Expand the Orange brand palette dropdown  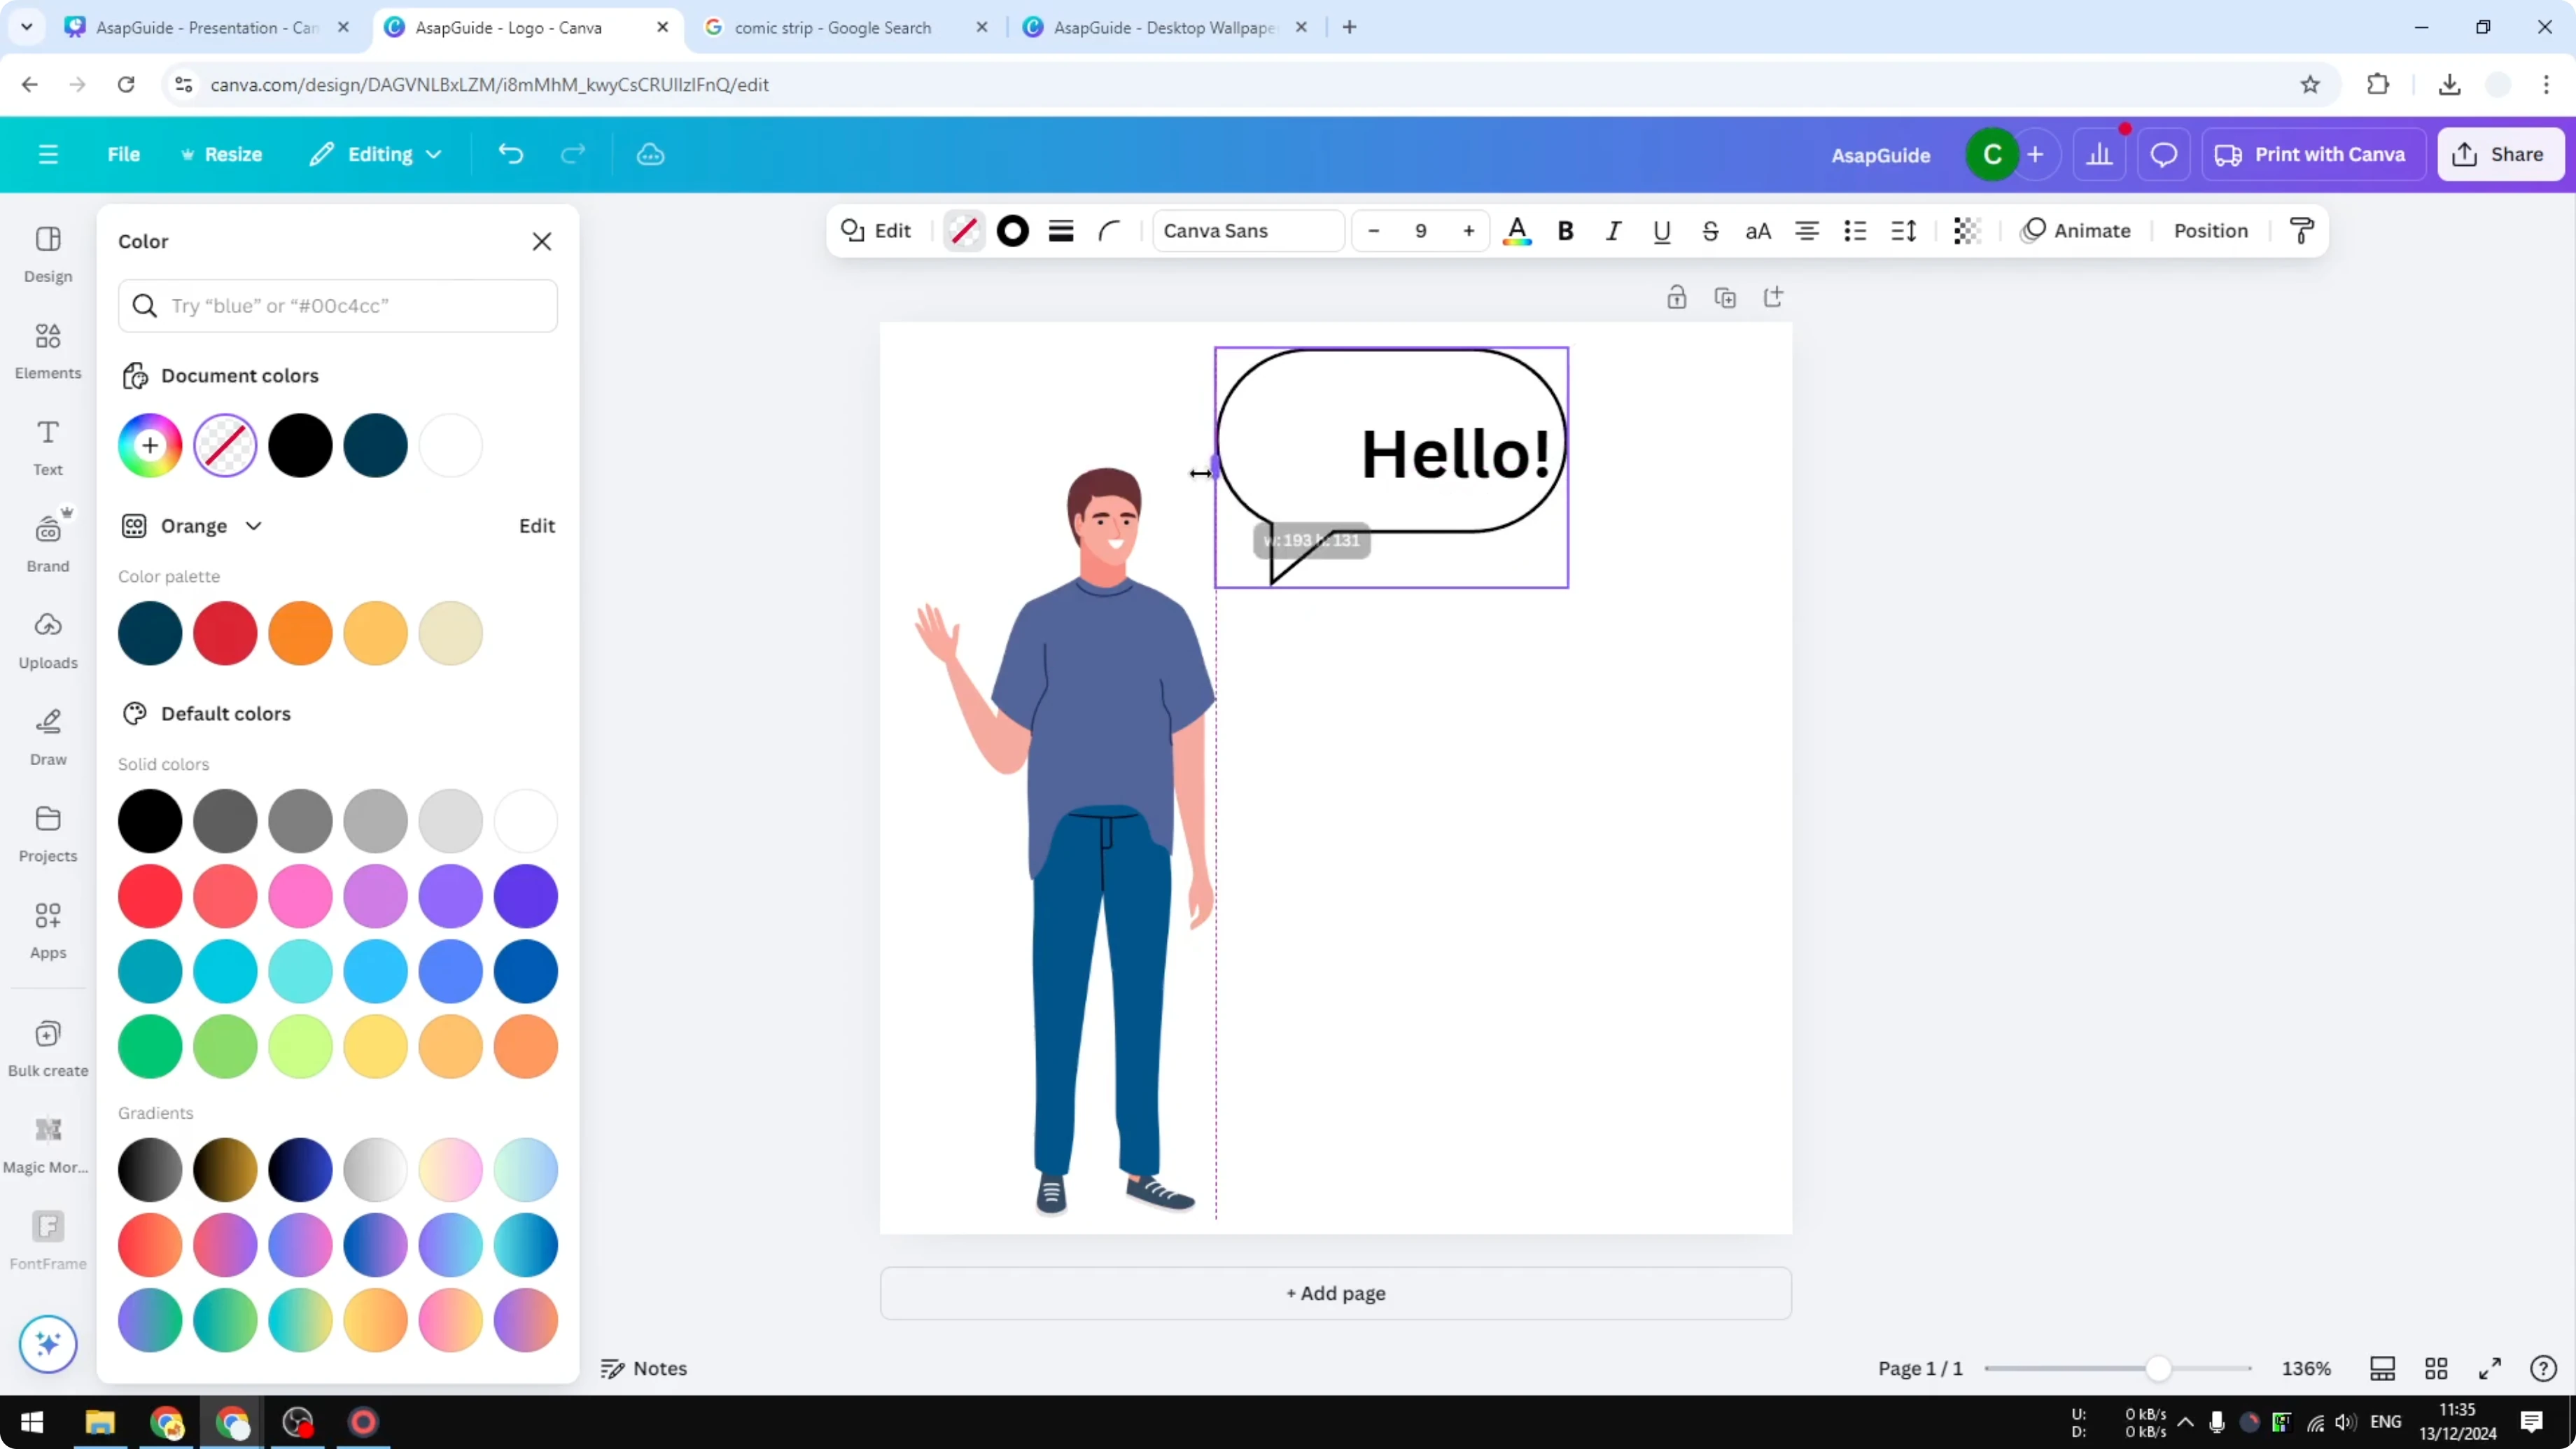click(254, 525)
